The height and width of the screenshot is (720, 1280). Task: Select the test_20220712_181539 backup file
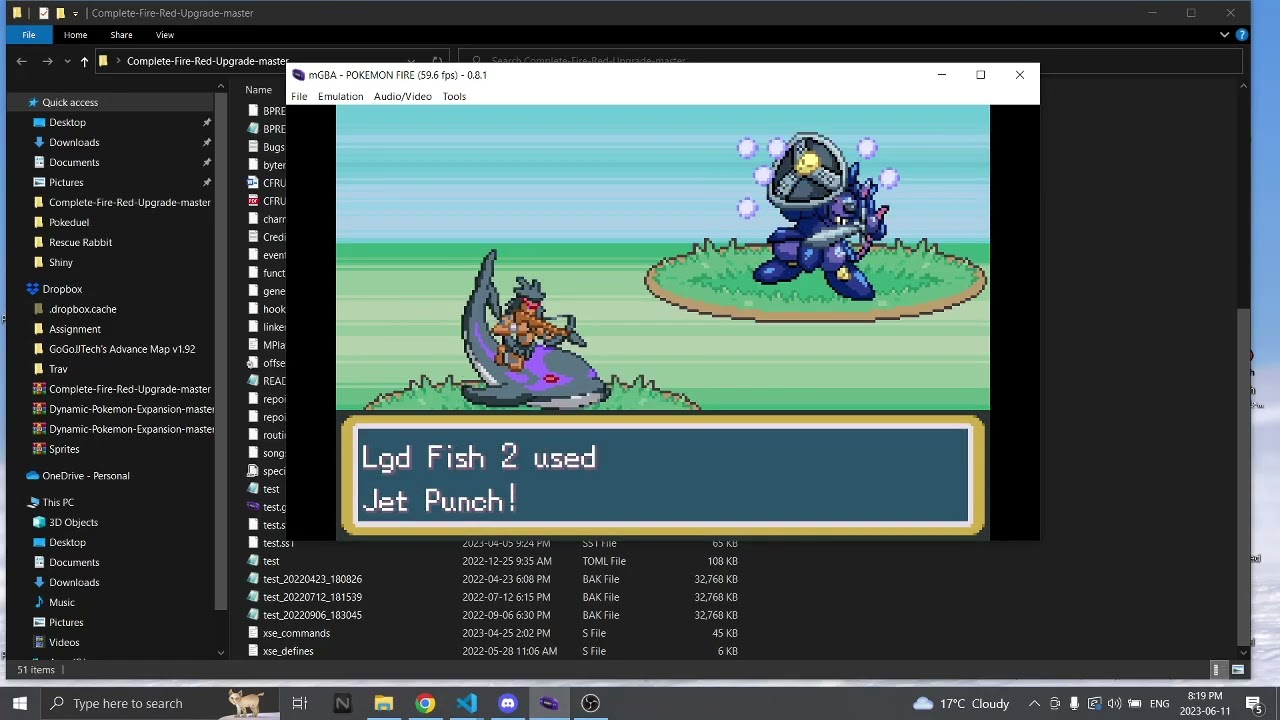pyautogui.click(x=312, y=597)
